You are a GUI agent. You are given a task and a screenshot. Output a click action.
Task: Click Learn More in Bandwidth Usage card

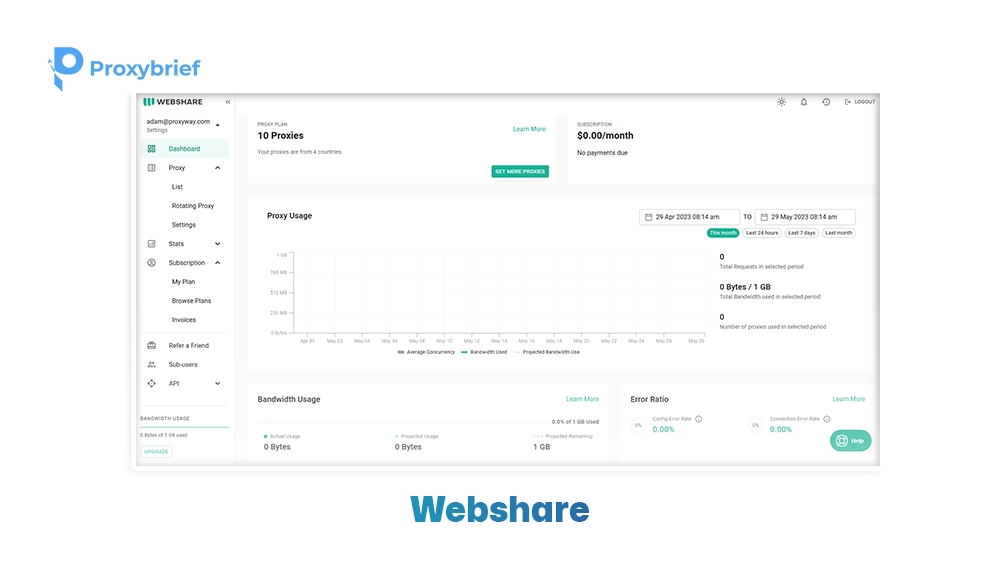[582, 399]
